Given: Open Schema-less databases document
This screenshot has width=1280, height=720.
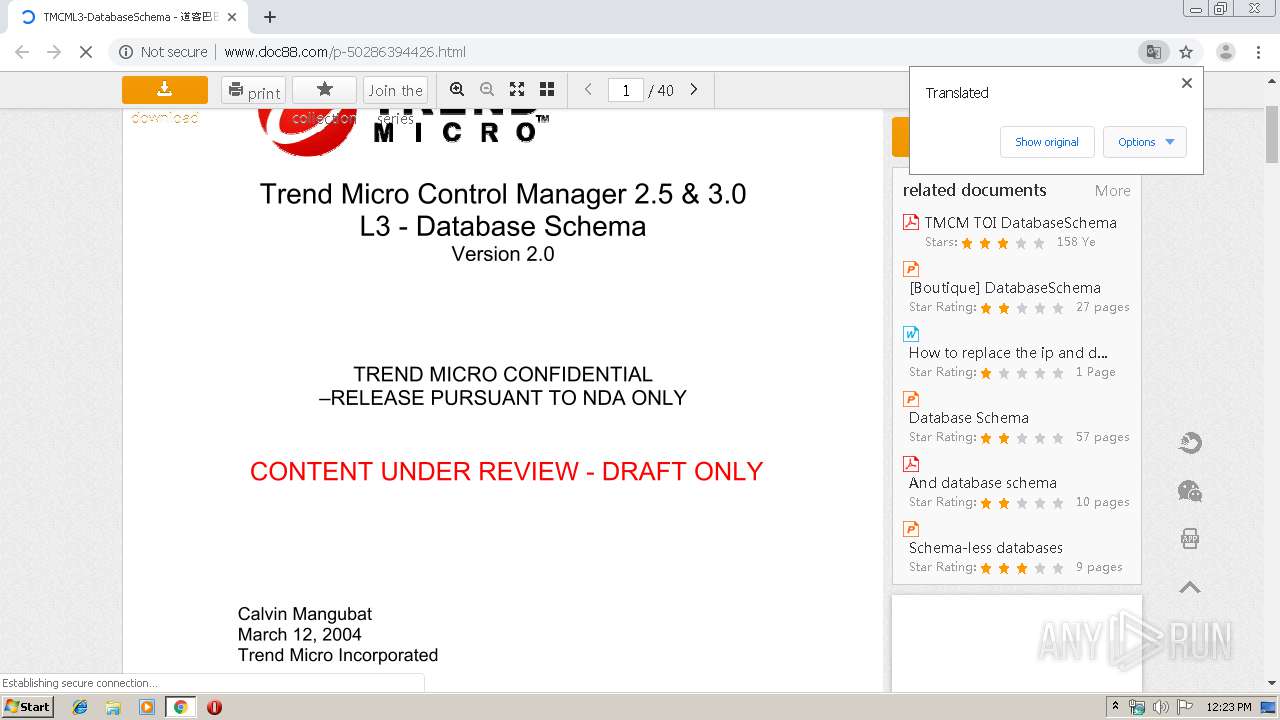Looking at the screenshot, I should 986,548.
